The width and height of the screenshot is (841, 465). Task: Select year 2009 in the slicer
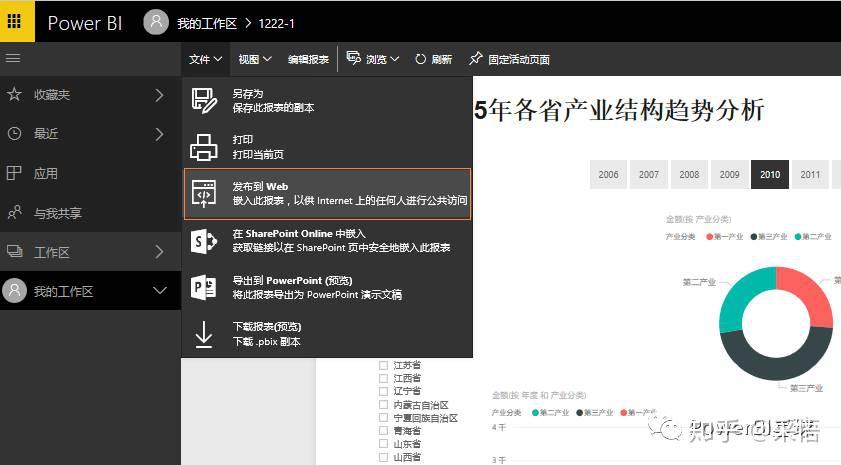(x=729, y=174)
